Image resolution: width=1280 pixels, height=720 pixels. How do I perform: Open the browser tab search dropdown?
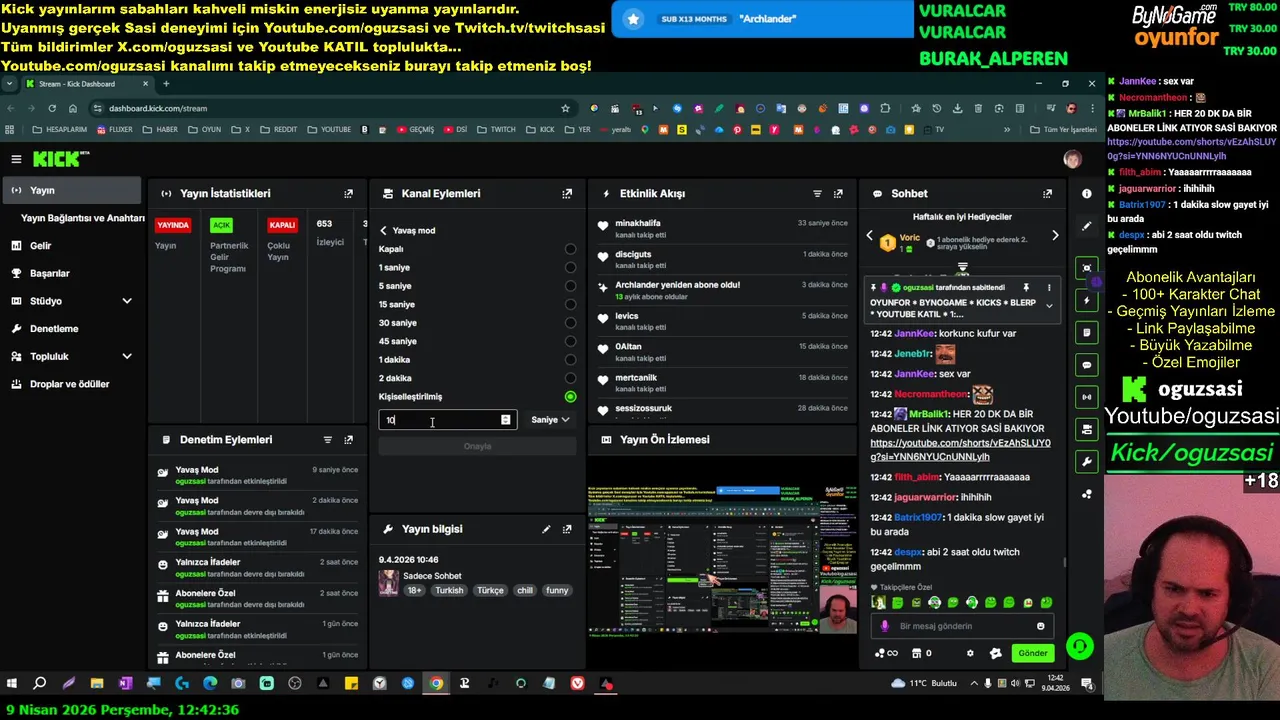(x=9, y=84)
